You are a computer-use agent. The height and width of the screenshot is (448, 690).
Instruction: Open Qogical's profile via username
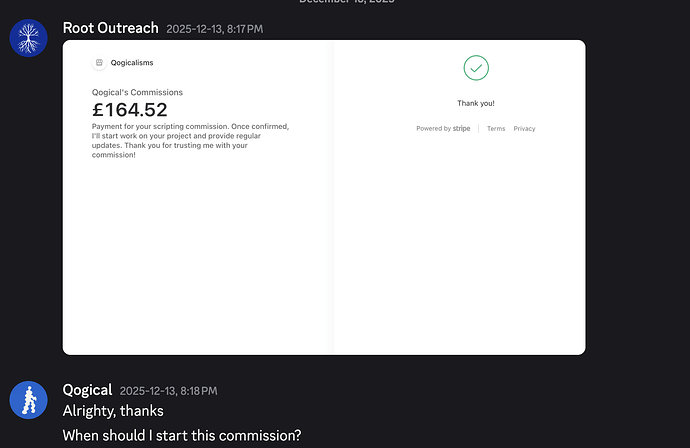(87, 390)
